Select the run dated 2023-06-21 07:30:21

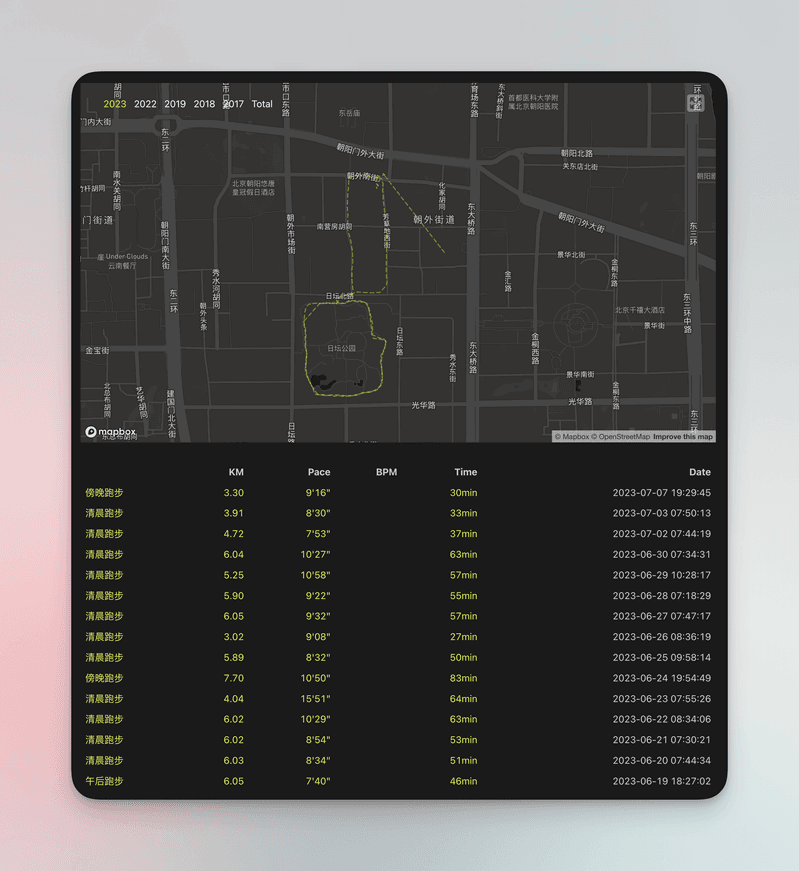398,740
